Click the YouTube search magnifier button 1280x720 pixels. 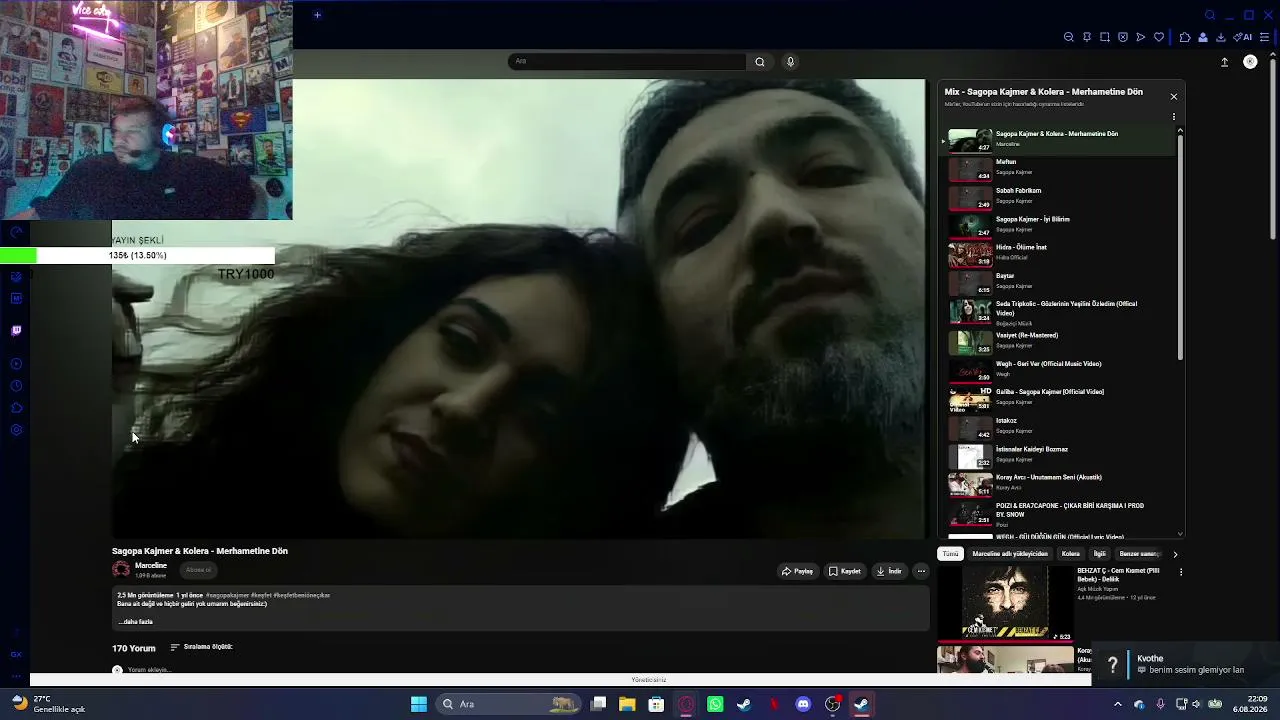coord(760,62)
